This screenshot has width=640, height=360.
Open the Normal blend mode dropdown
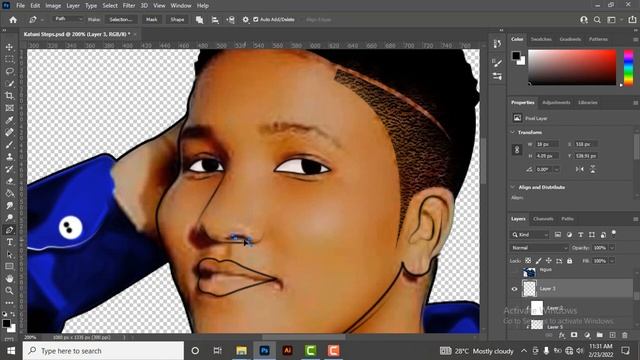pos(539,248)
